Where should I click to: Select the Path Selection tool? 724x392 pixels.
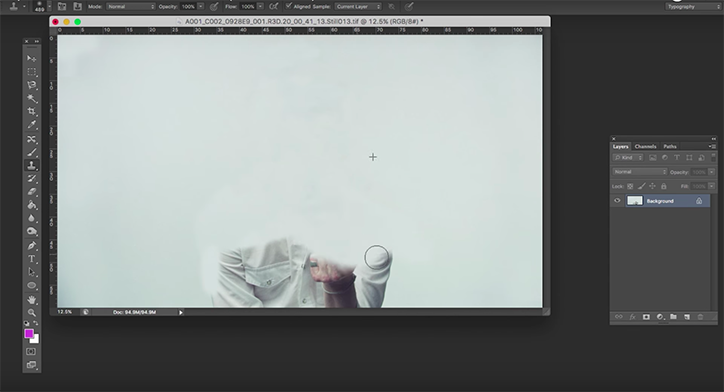click(31, 272)
